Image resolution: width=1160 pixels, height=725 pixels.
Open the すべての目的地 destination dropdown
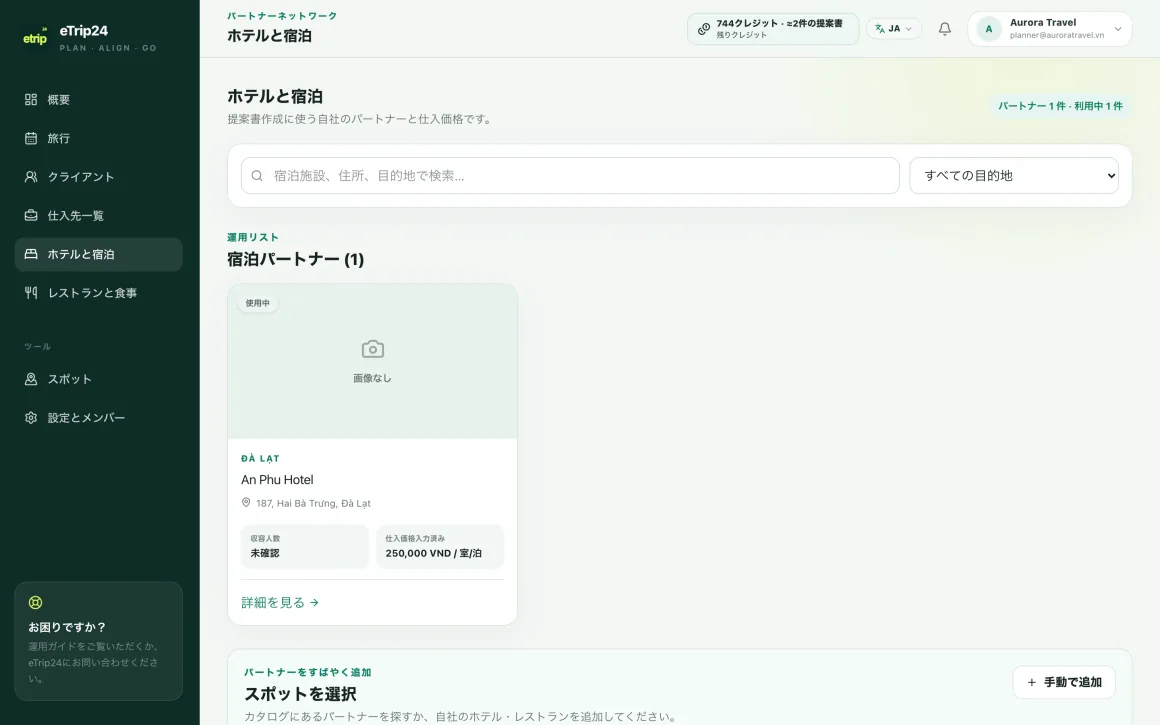(1014, 175)
